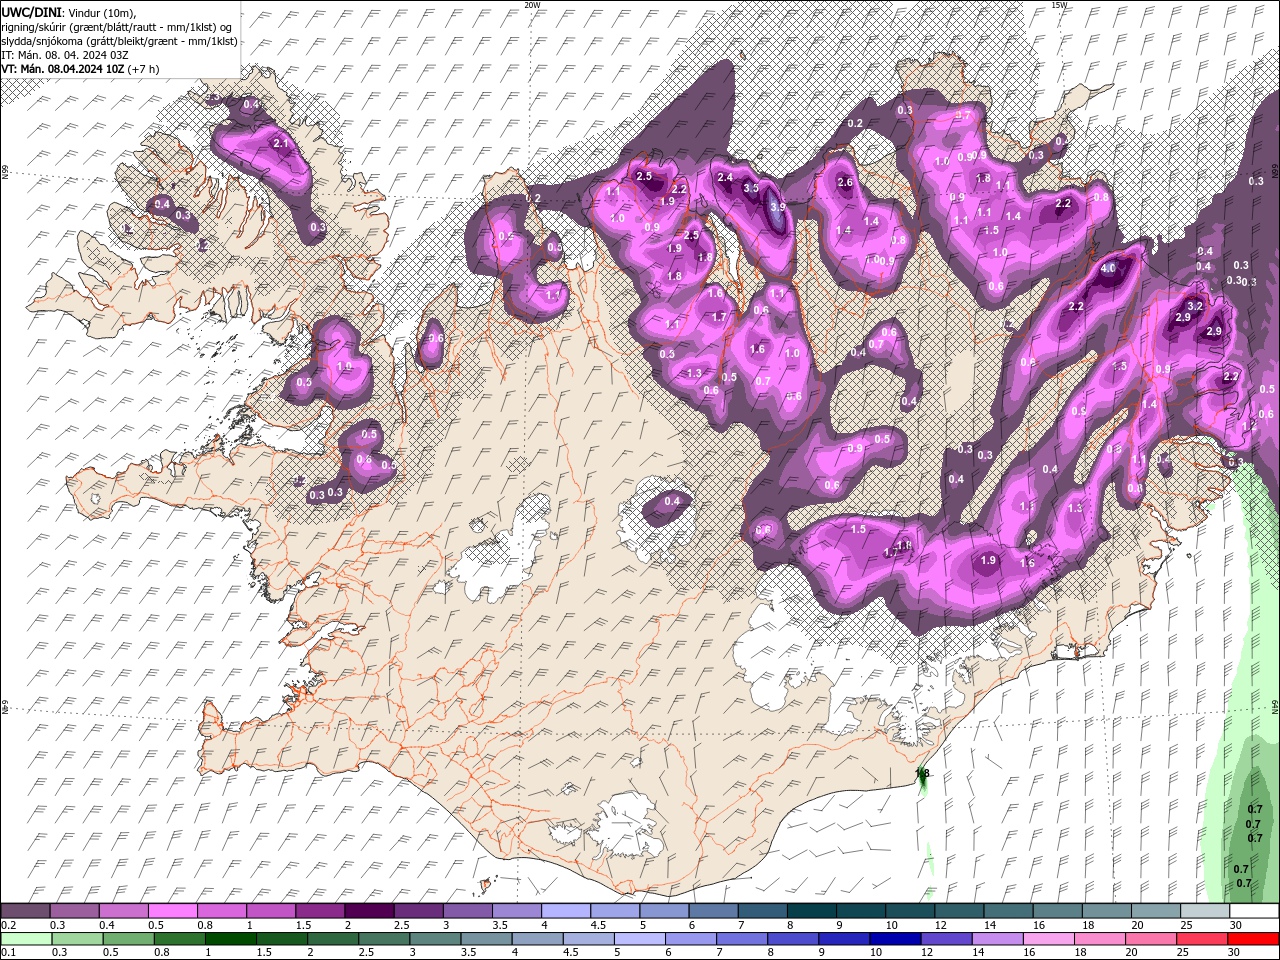The width and height of the screenshot is (1280, 960).
Task: Select the snow legend swatch between 0.3 and 0.4
Action: click(74, 911)
